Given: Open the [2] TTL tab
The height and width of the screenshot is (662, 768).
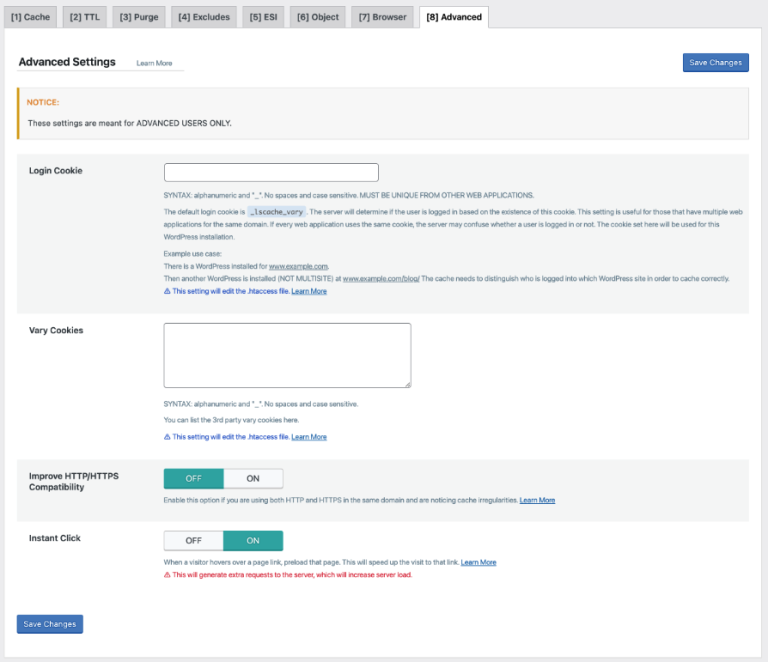Looking at the screenshot, I should click(85, 17).
